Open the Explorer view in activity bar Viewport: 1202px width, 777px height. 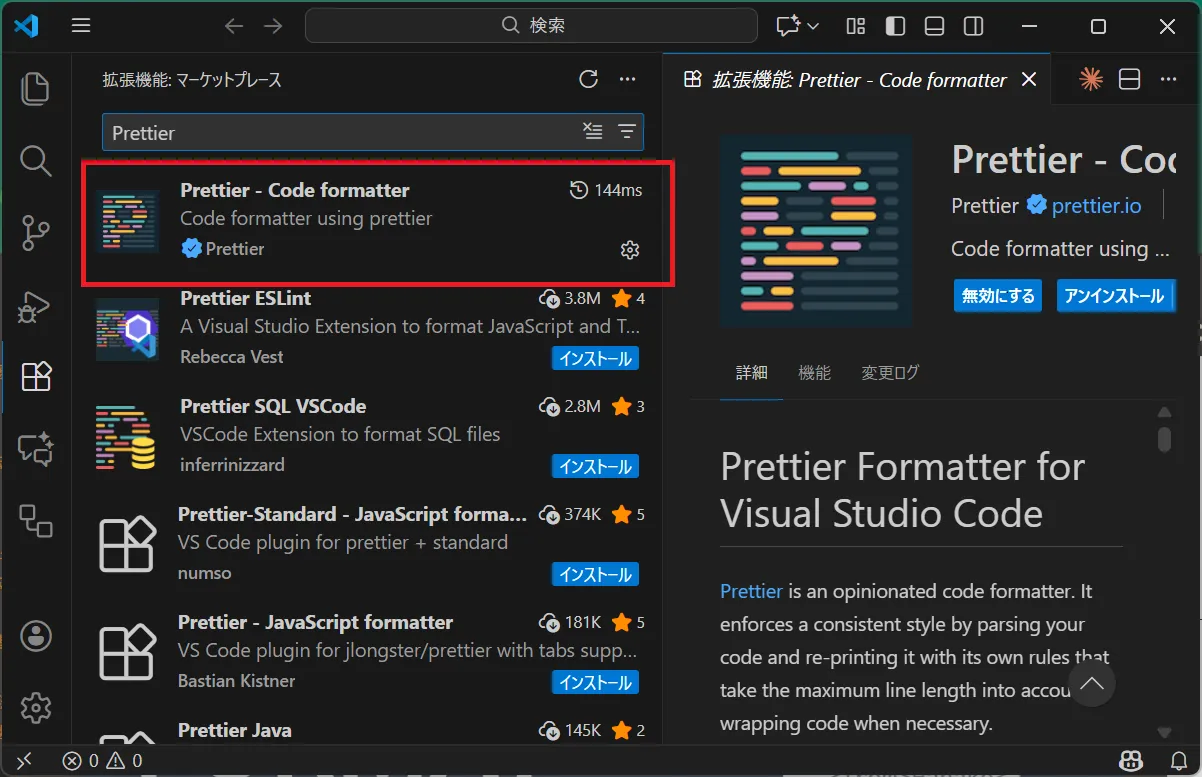(36, 88)
